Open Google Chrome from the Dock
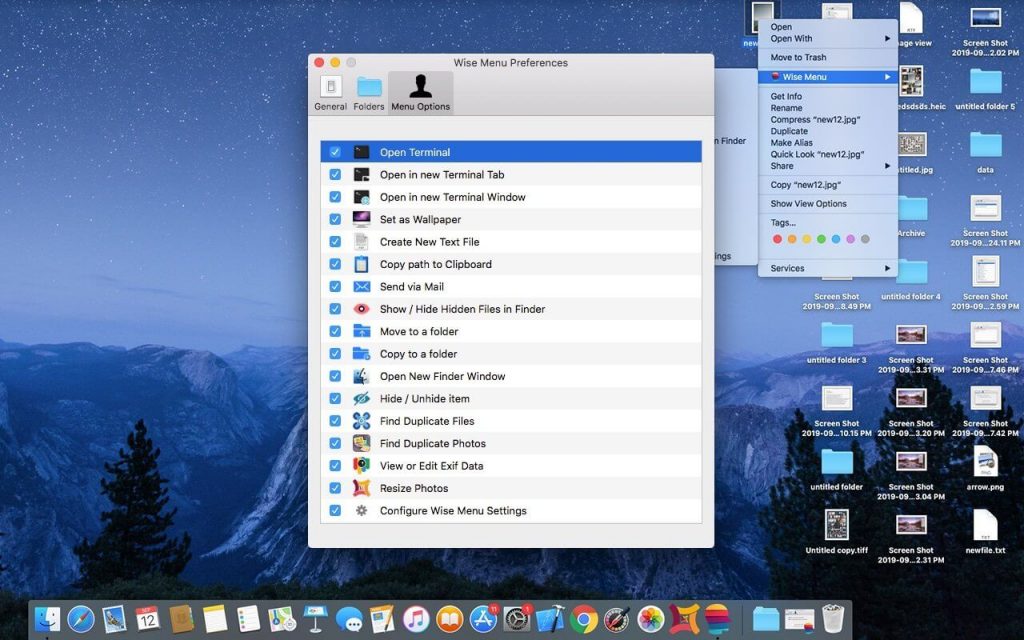This screenshot has width=1024, height=640. [x=583, y=619]
